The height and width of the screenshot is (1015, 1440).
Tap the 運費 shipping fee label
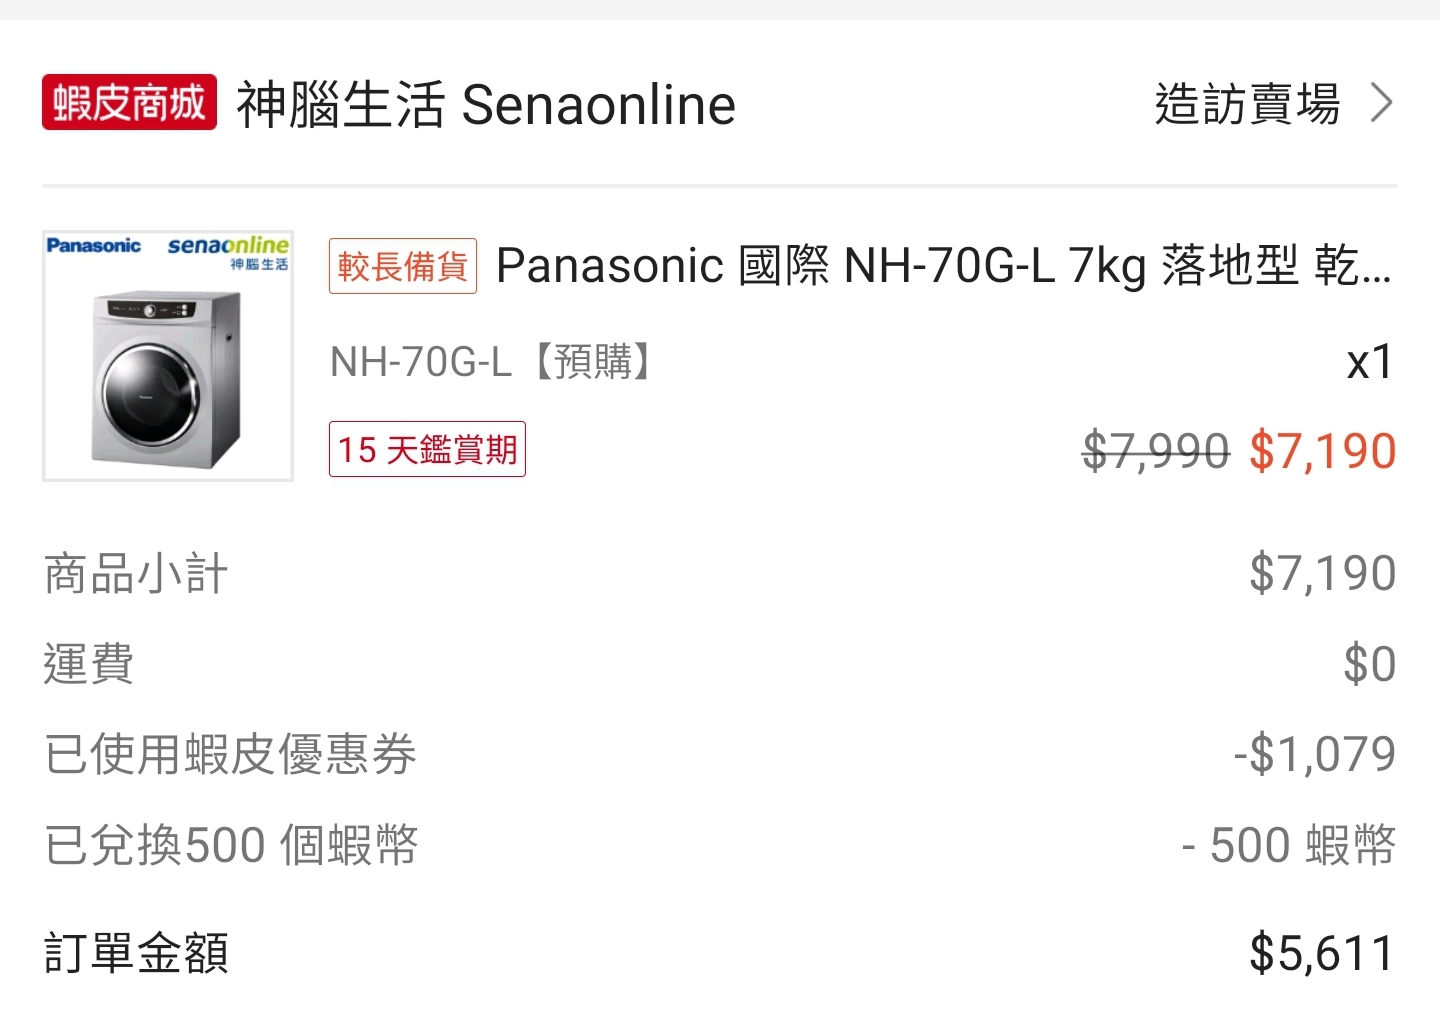click(89, 664)
